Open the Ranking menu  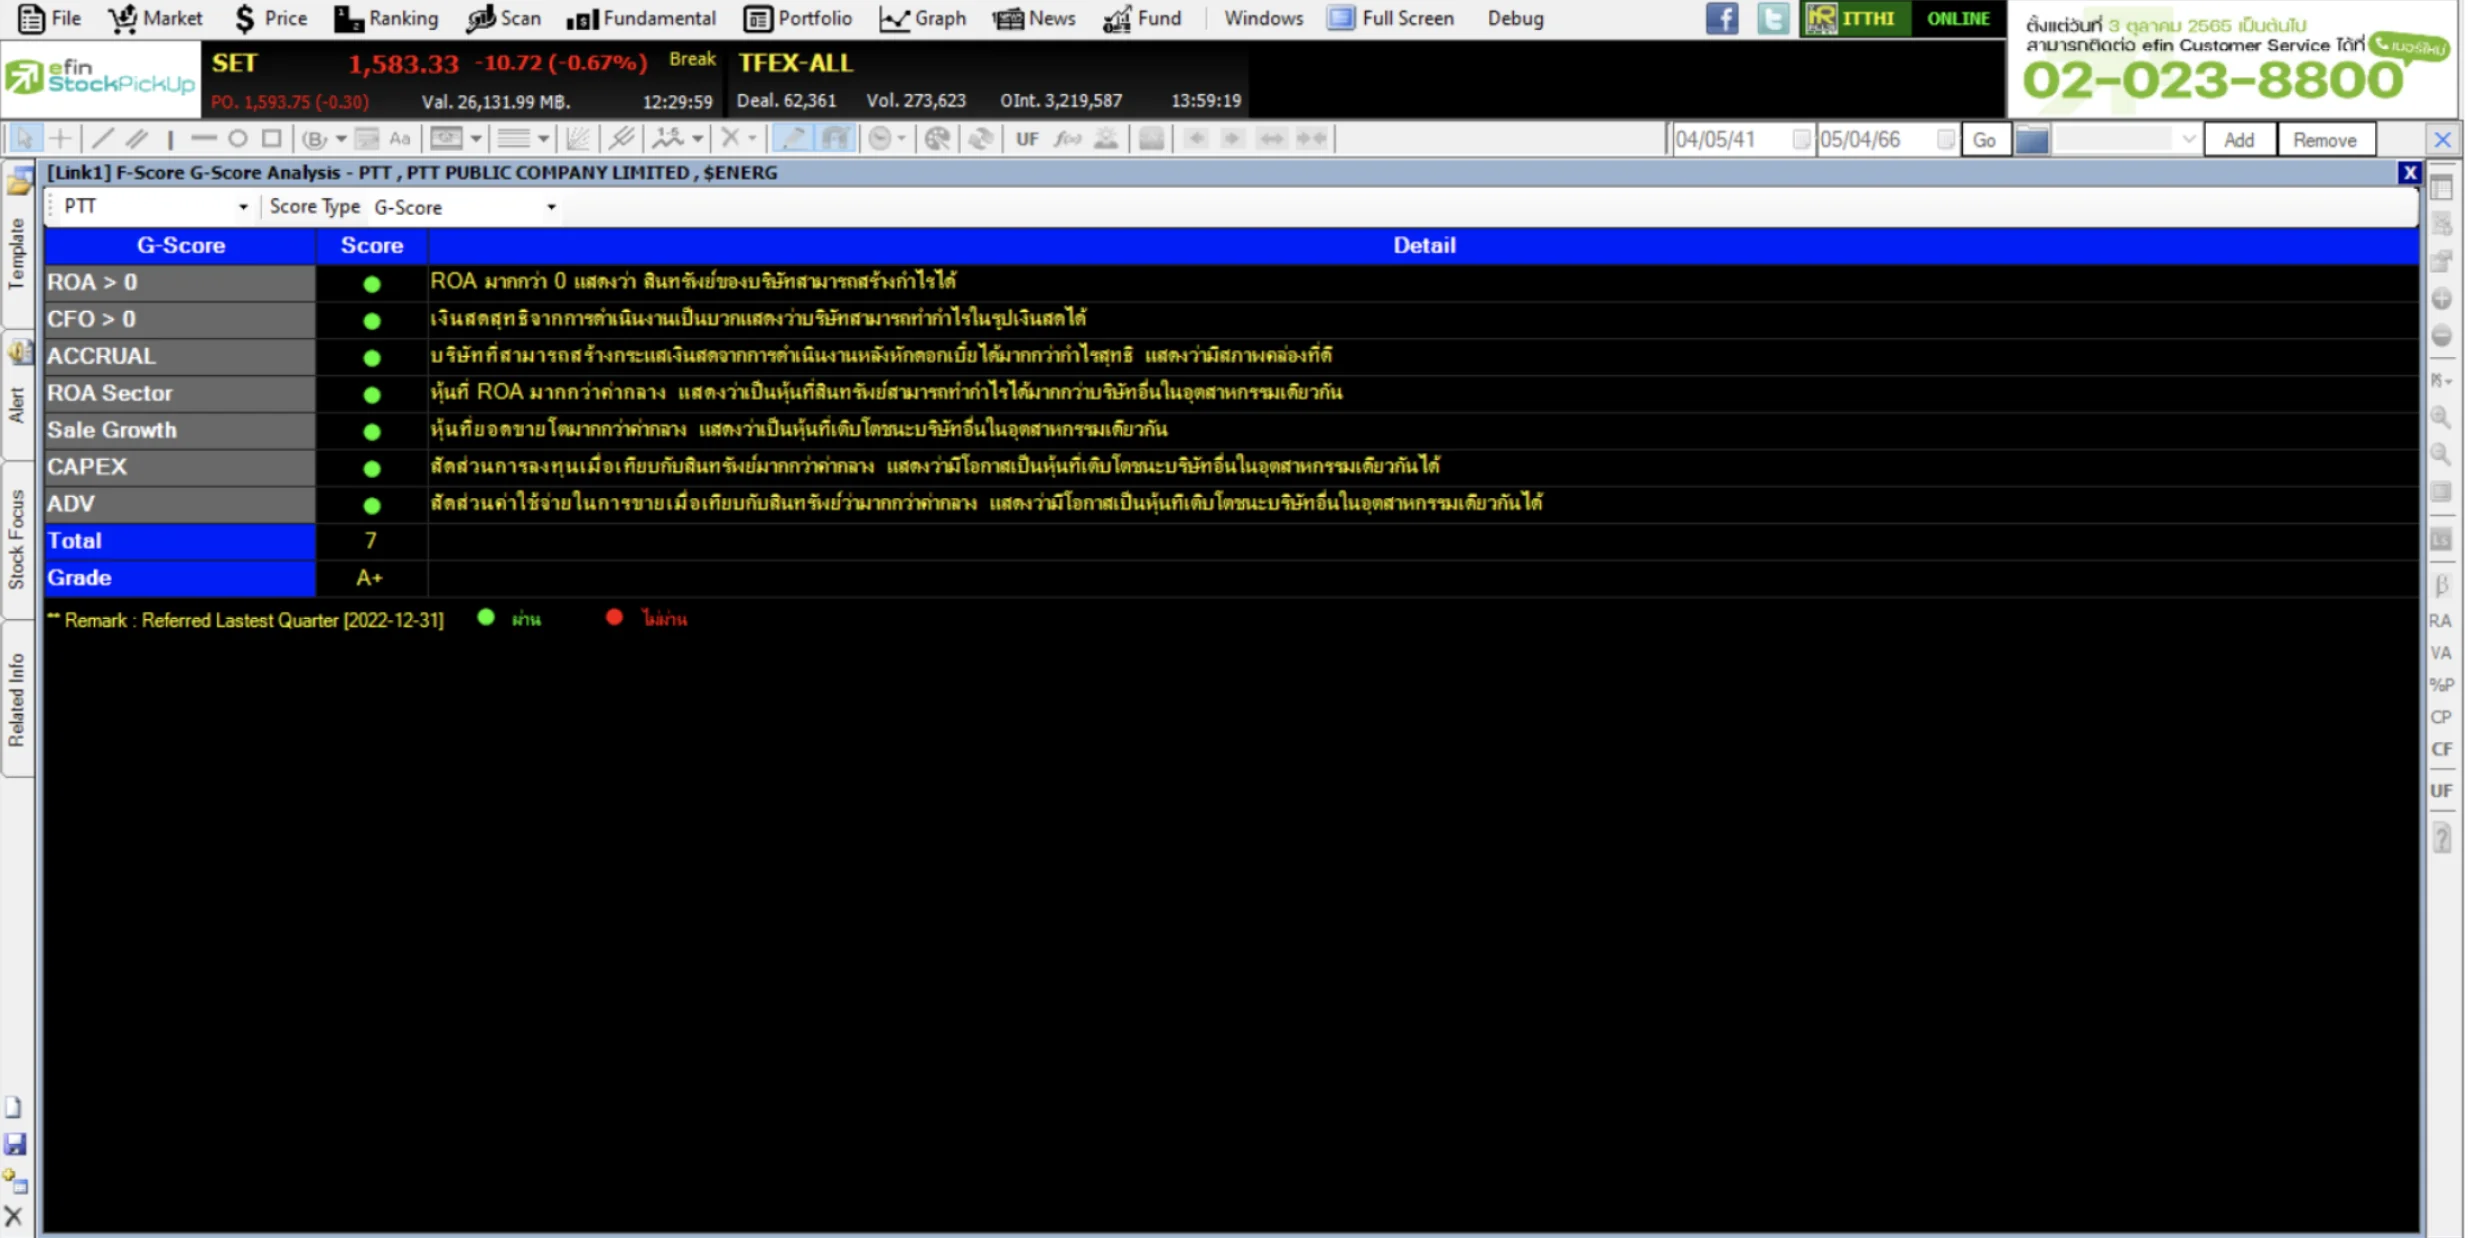386,18
